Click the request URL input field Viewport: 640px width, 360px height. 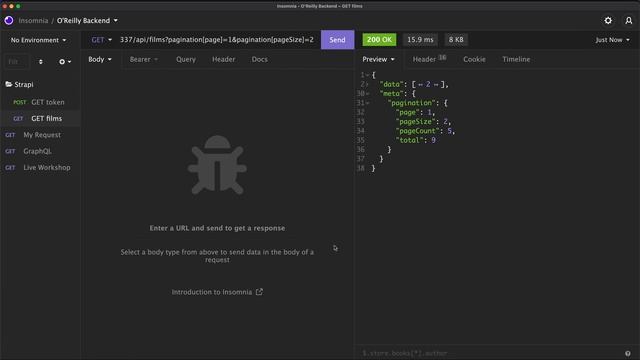tap(217, 40)
